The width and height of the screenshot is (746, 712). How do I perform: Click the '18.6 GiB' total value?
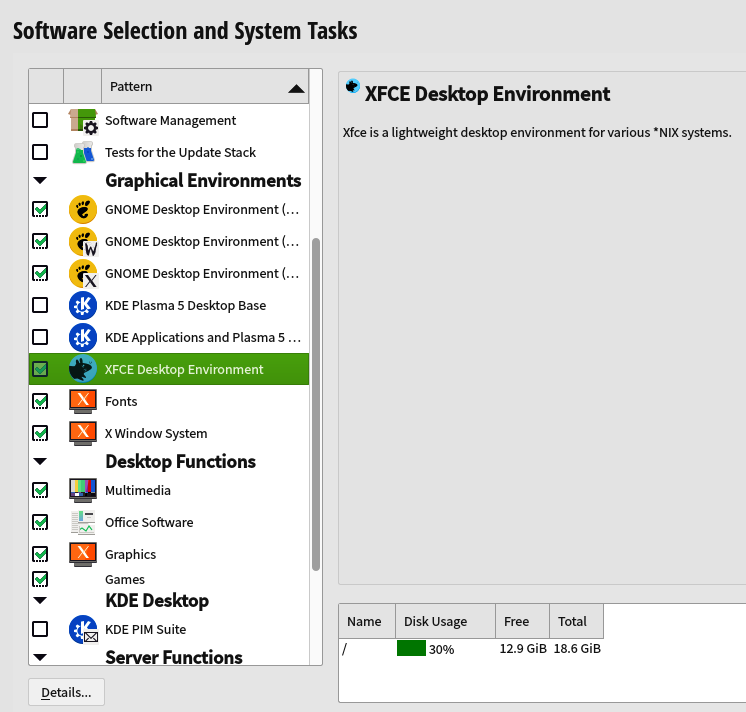[577, 649]
